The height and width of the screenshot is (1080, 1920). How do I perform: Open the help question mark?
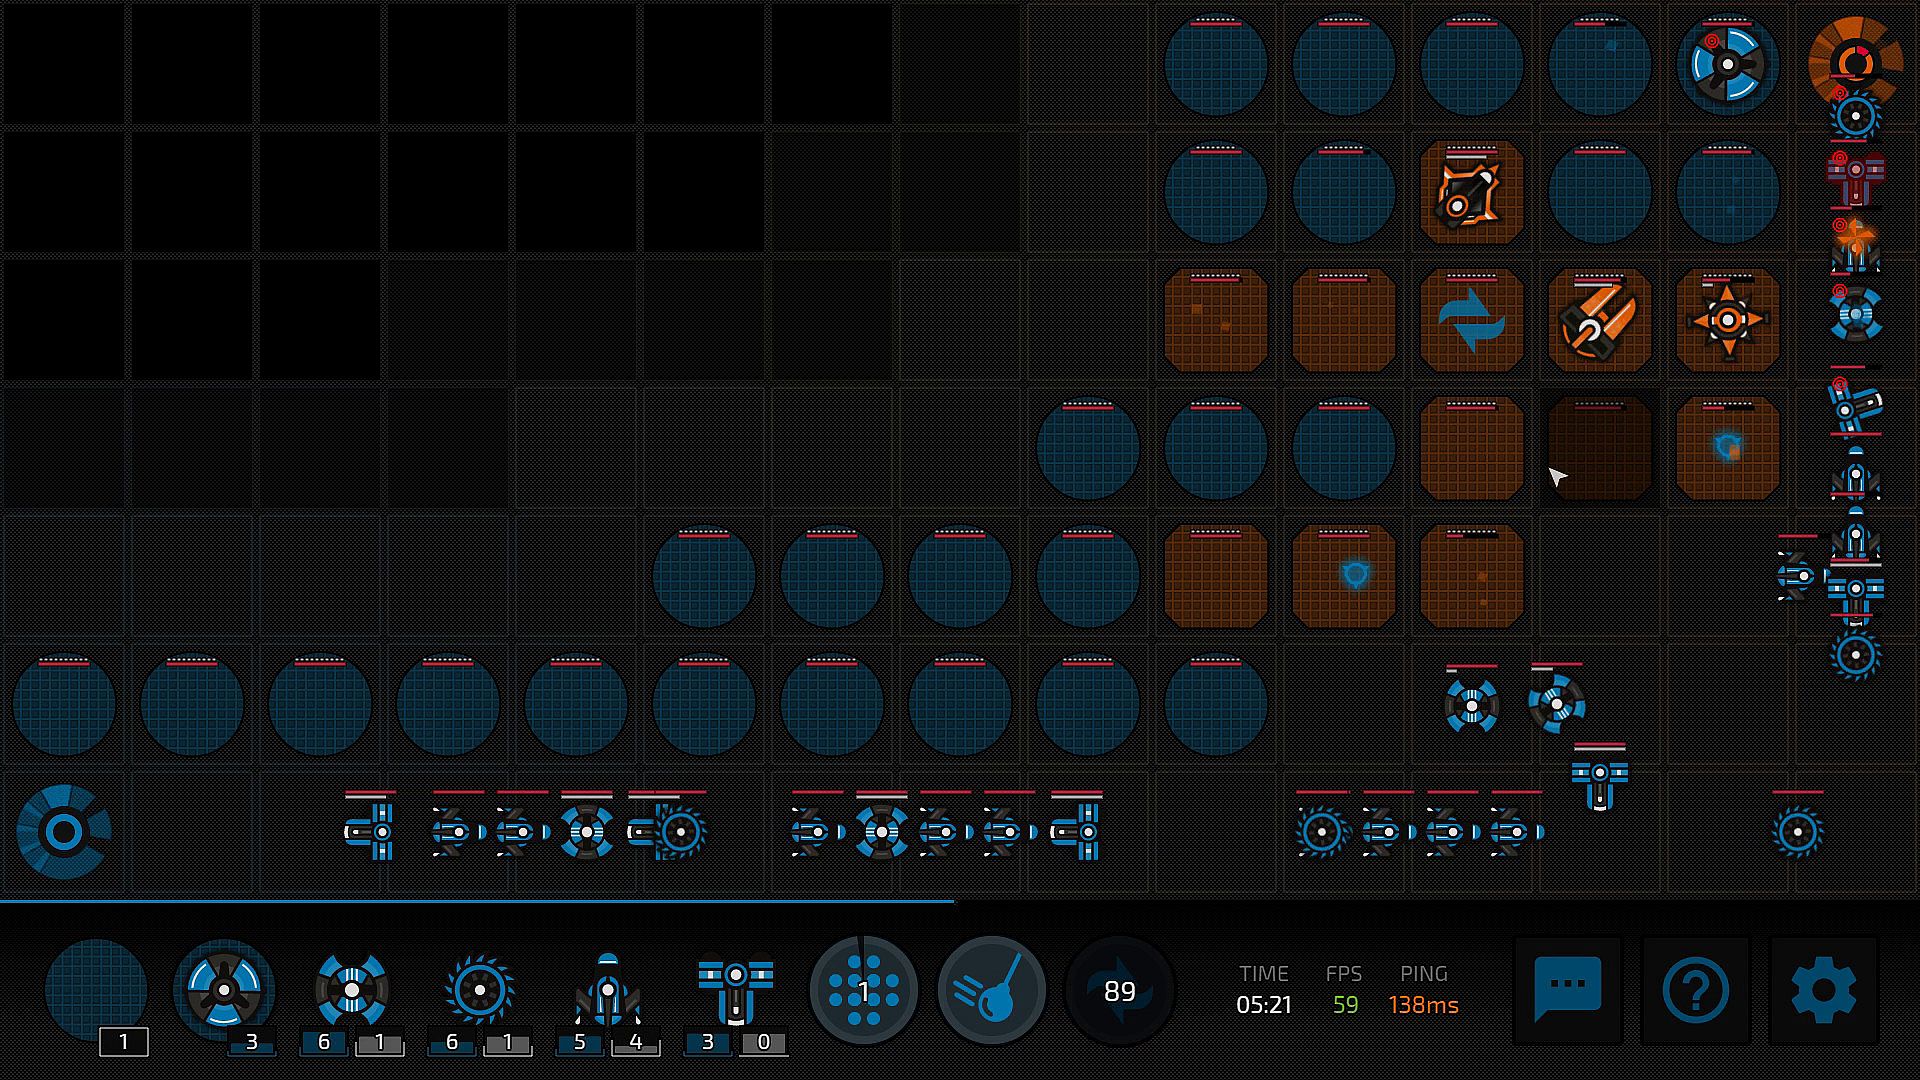1695,991
